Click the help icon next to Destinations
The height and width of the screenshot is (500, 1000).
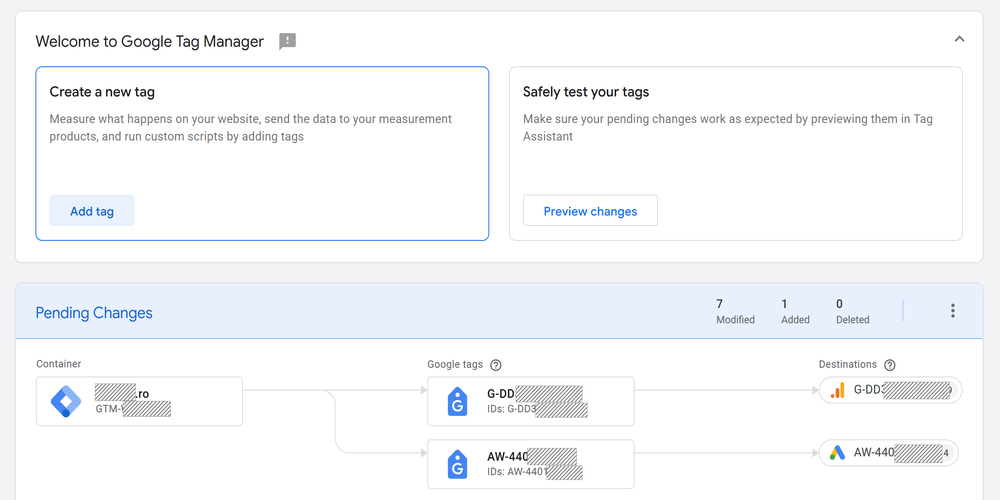(890, 365)
